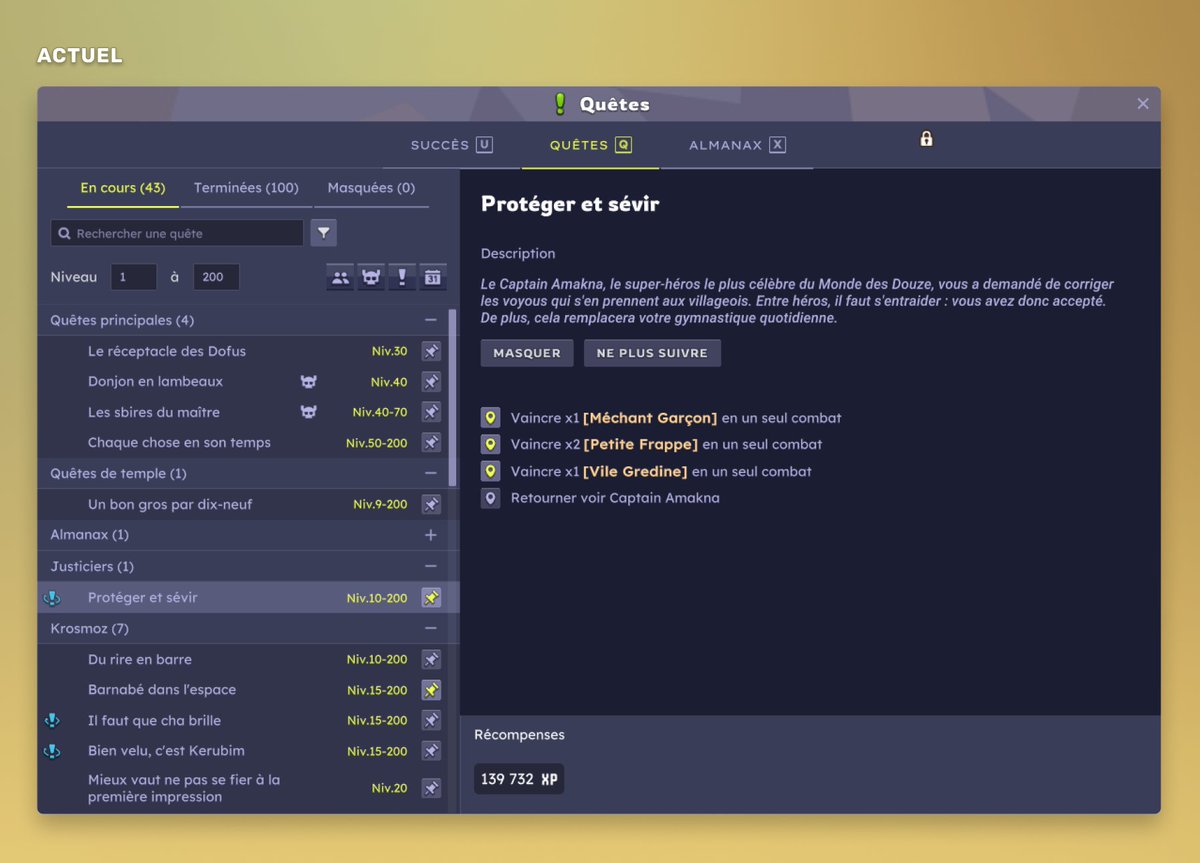The width and height of the screenshot is (1200, 863).
Task: Close the Quêtes window
Action: tap(1143, 104)
